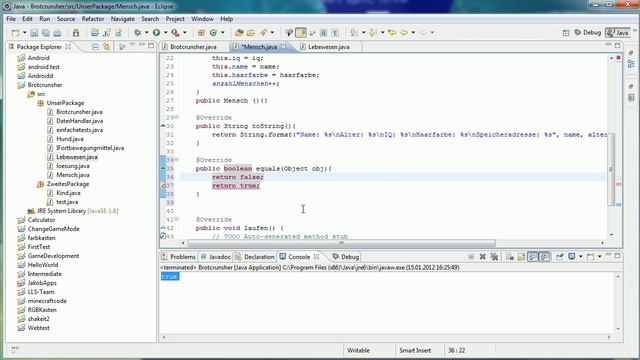Minimize the Package Explorer panel

142,45
